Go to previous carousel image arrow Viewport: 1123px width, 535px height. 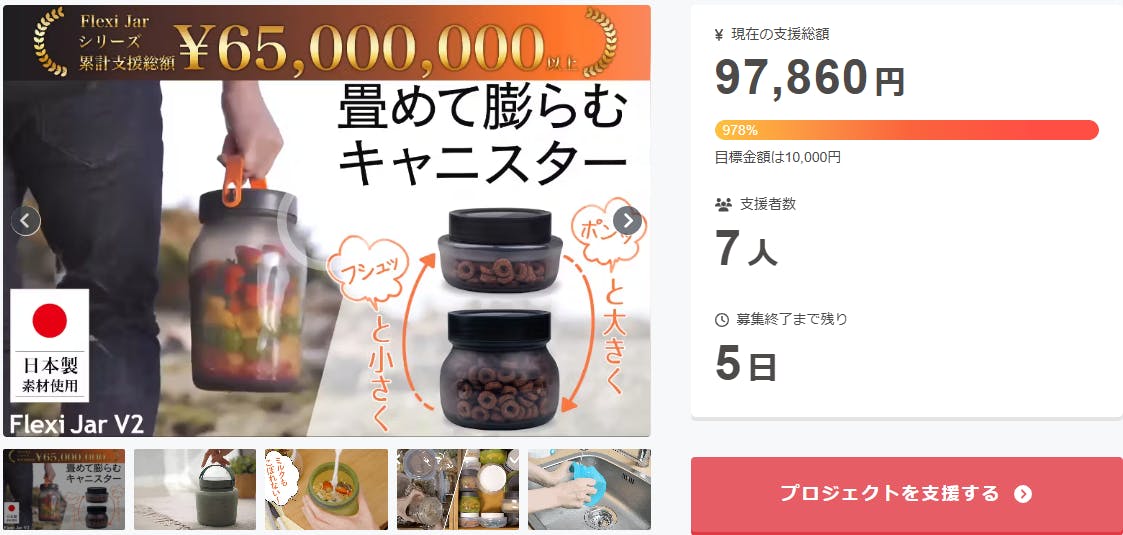click(x=26, y=221)
